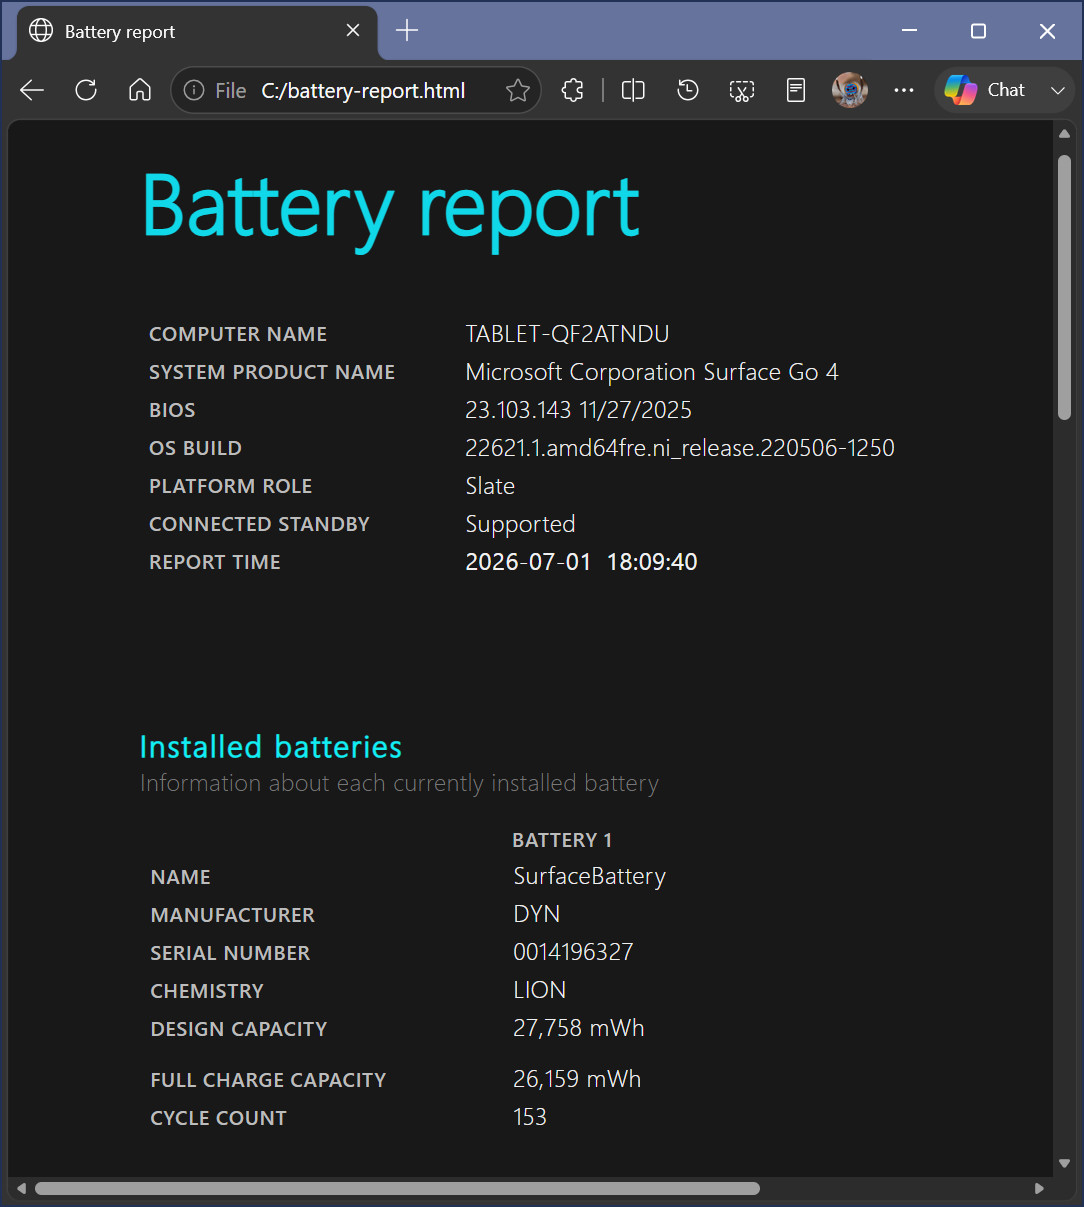
Task: Select platform role value Slate
Action: pyautogui.click(x=490, y=486)
